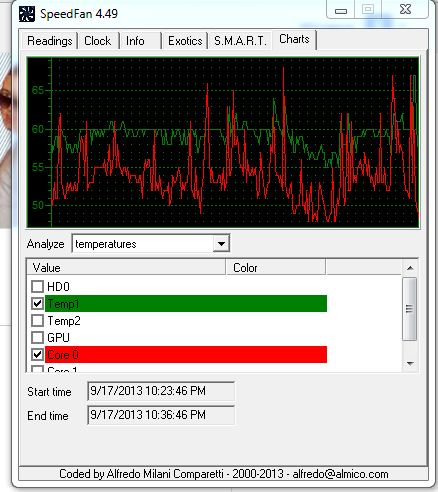Switch to the Readings tab
Viewport: 438px width, 492px height.
click(49, 41)
